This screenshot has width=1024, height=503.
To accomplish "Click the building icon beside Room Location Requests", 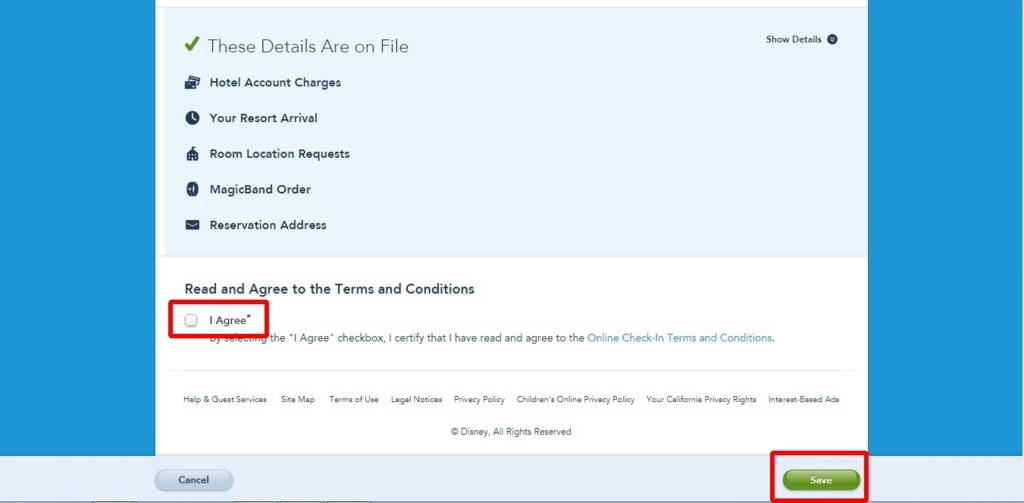I will click(192, 154).
